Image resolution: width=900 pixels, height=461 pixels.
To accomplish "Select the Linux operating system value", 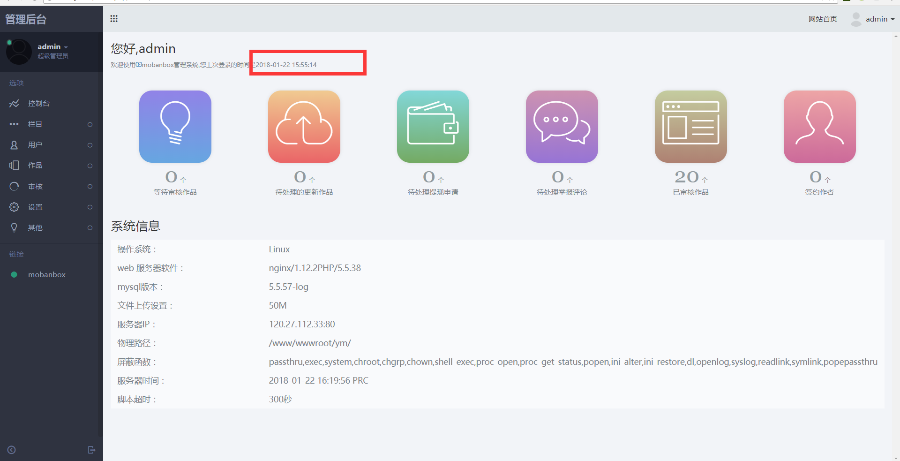I will (279, 249).
